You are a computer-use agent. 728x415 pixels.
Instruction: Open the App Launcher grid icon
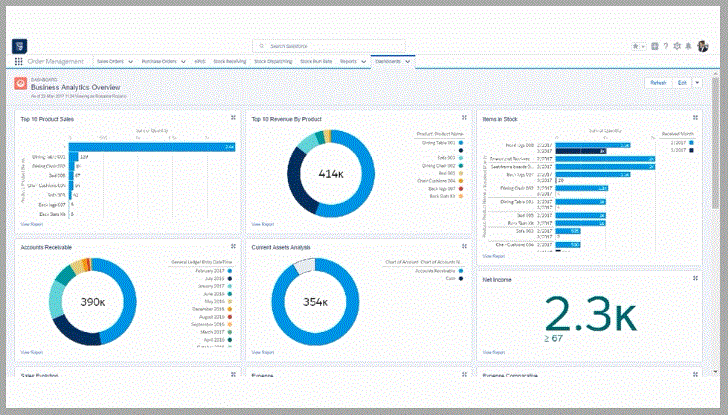click(x=19, y=61)
